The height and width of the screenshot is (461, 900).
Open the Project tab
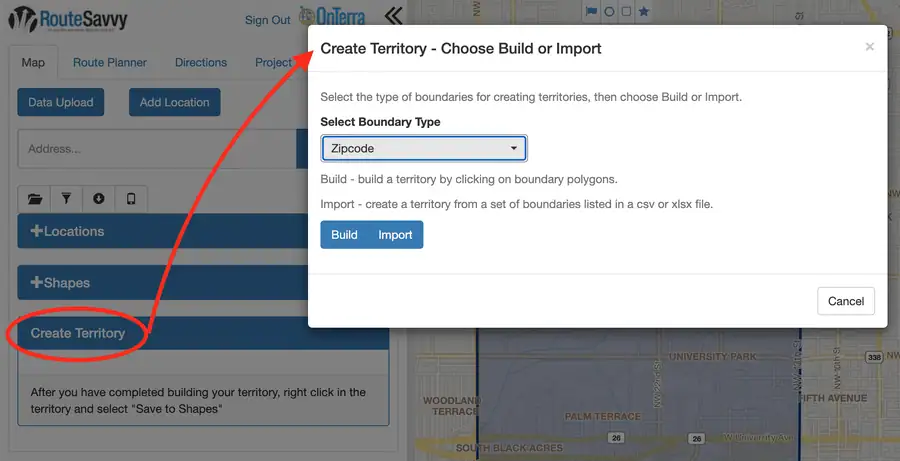coord(274,63)
